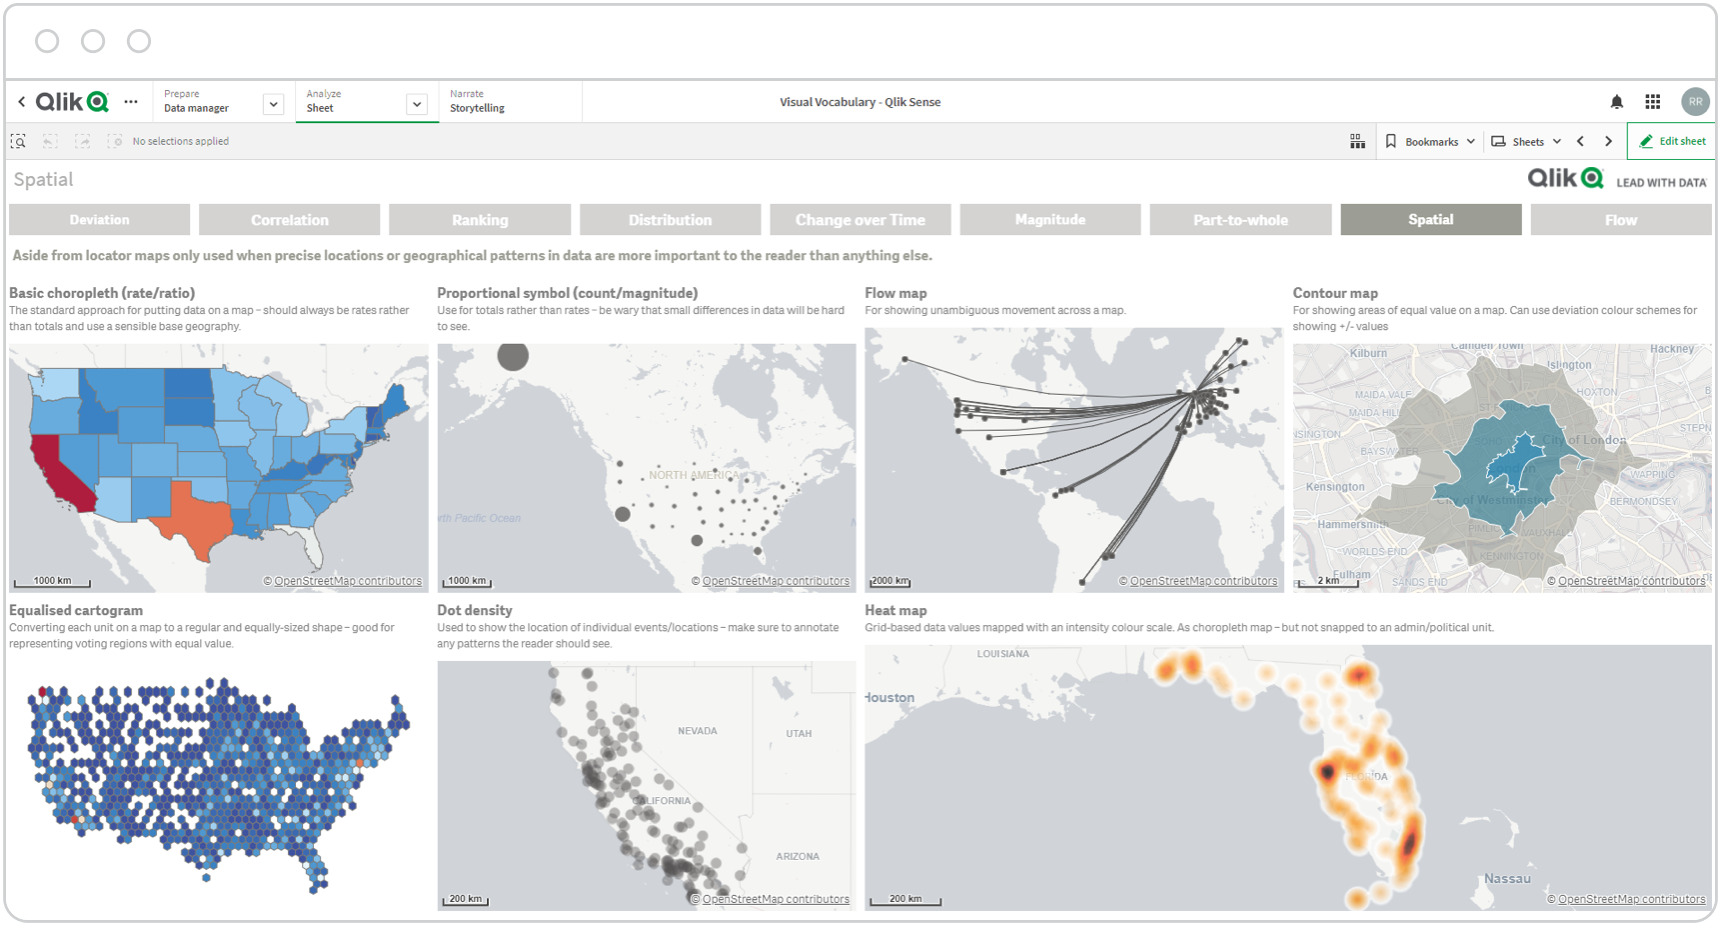Viewport: 1720px width, 927px height.
Task: Click the Spatial sheet title
Action: click(x=43, y=180)
